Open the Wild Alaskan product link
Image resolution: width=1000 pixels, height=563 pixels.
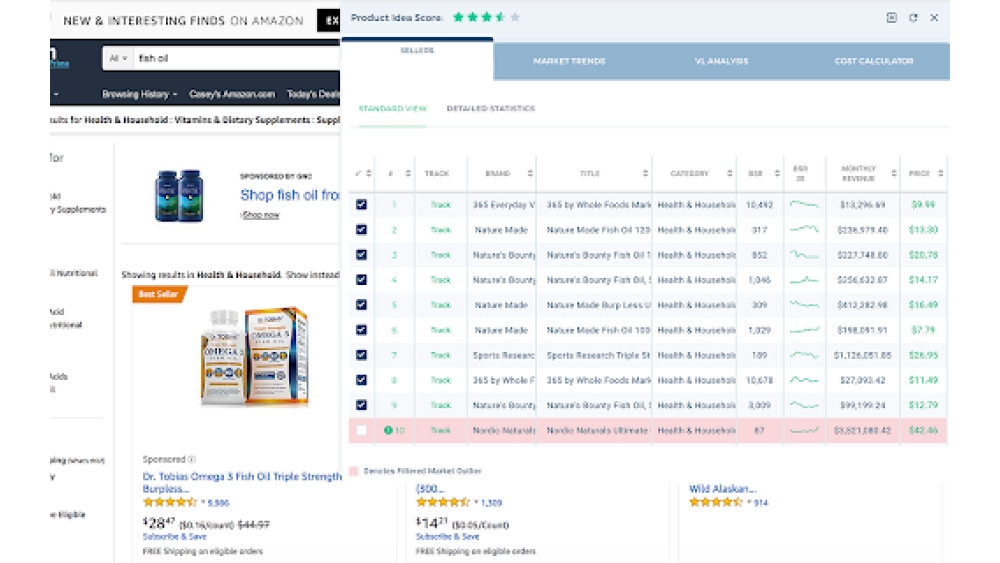[723, 489]
